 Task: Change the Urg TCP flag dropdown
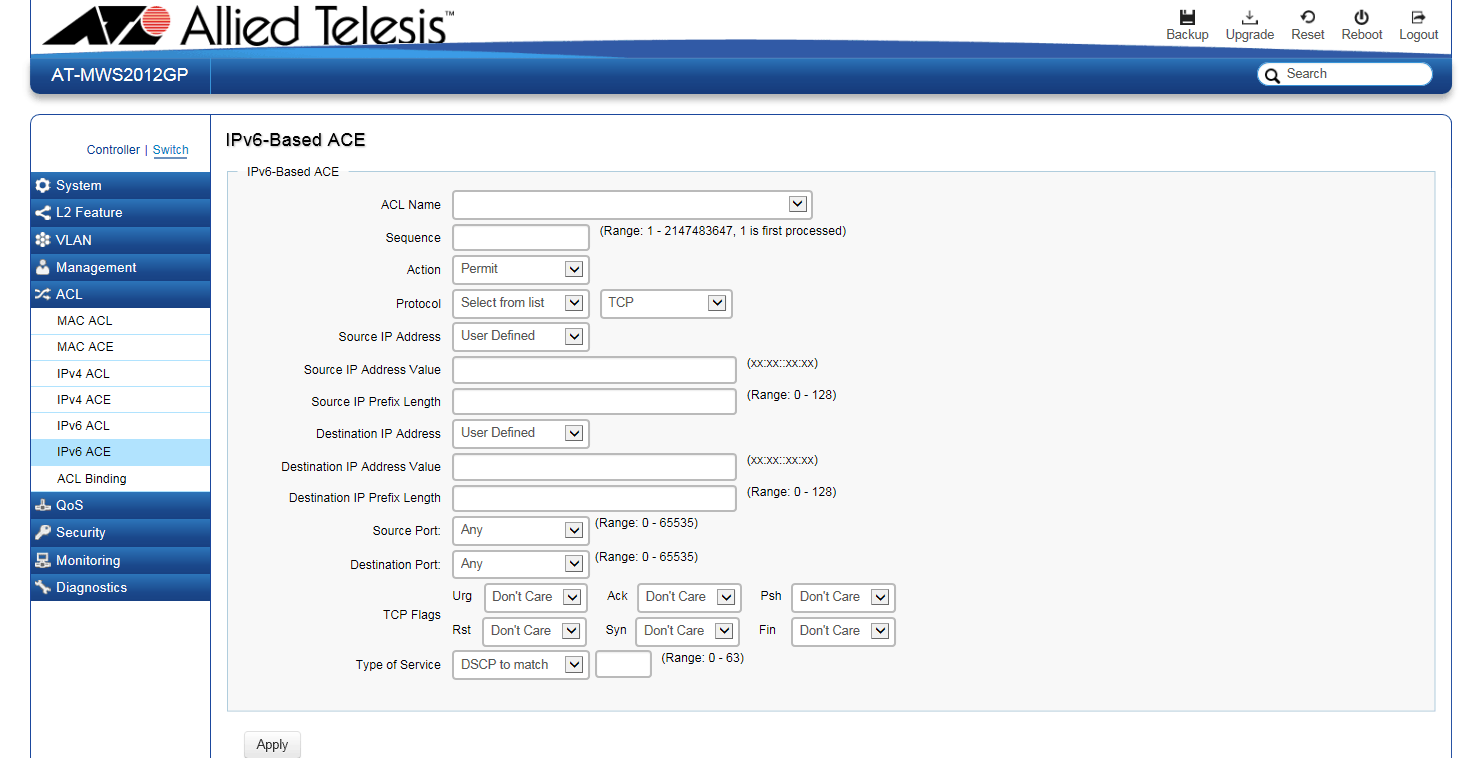tap(535, 598)
